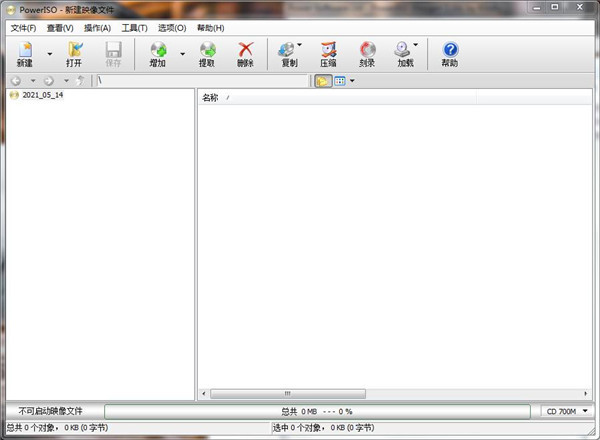Click the Copy (复制) disc icon
The height and width of the screenshot is (440, 600).
click(287, 54)
